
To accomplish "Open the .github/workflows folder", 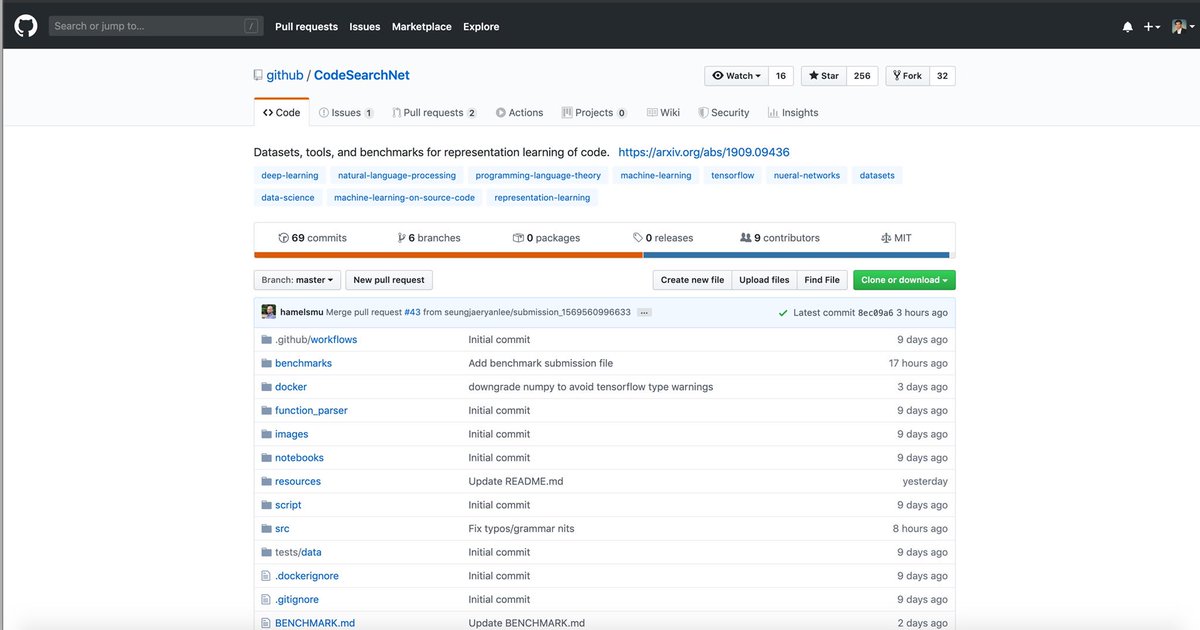I will 316,340.
